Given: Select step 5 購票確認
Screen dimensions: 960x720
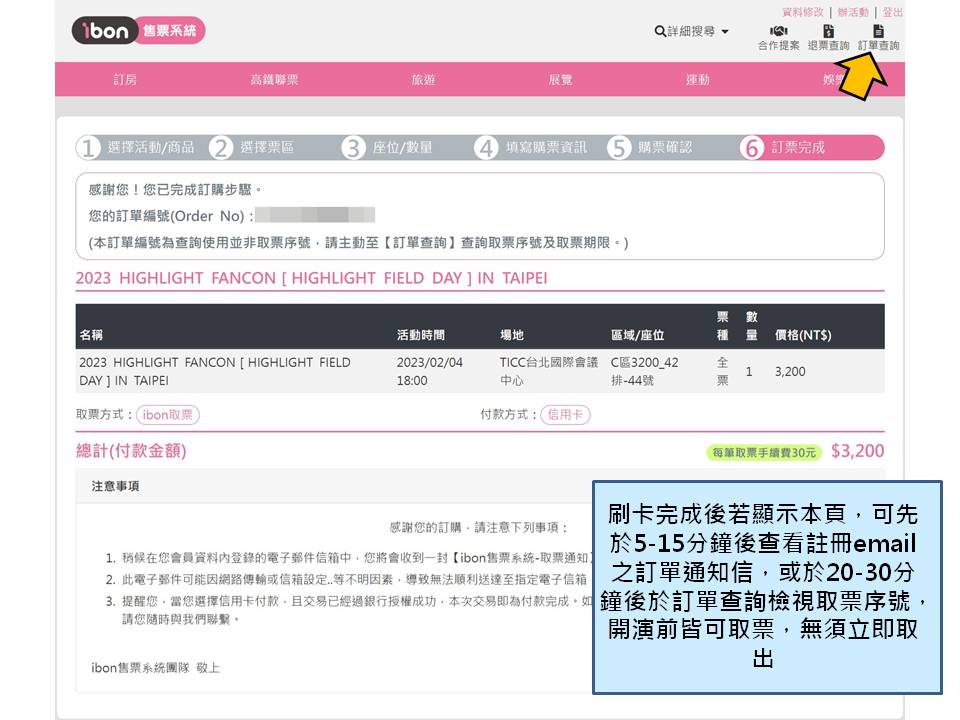Looking at the screenshot, I should click(x=650, y=148).
